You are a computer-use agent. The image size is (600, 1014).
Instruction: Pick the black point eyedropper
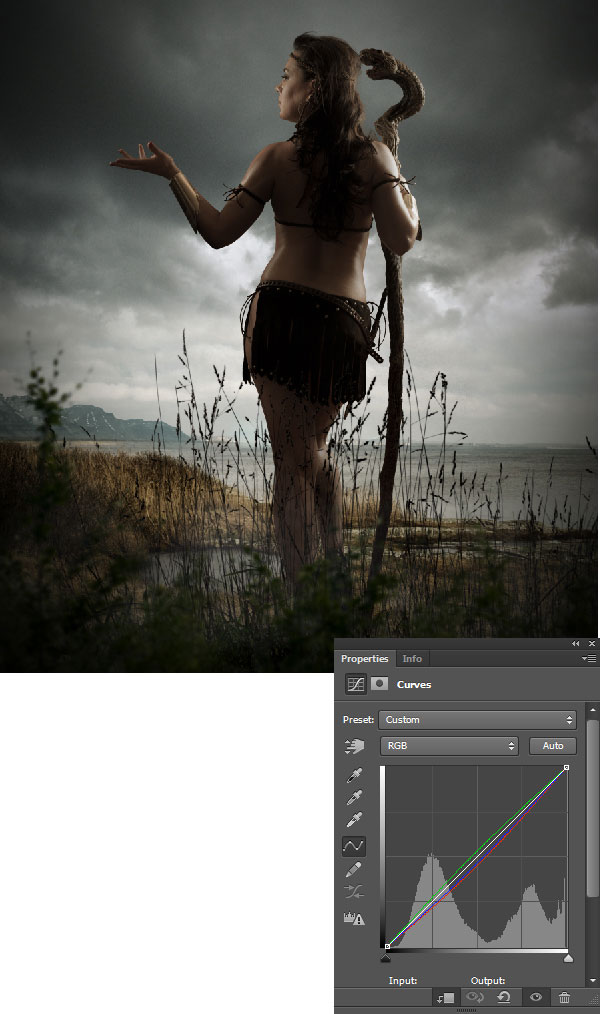pos(354,775)
